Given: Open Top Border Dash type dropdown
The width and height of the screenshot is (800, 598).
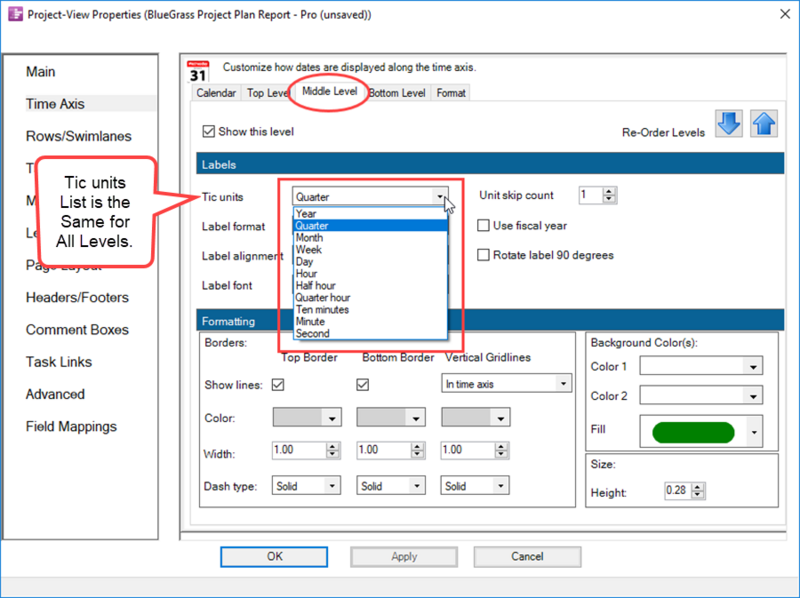Looking at the screenshot, I should [332, 486].
